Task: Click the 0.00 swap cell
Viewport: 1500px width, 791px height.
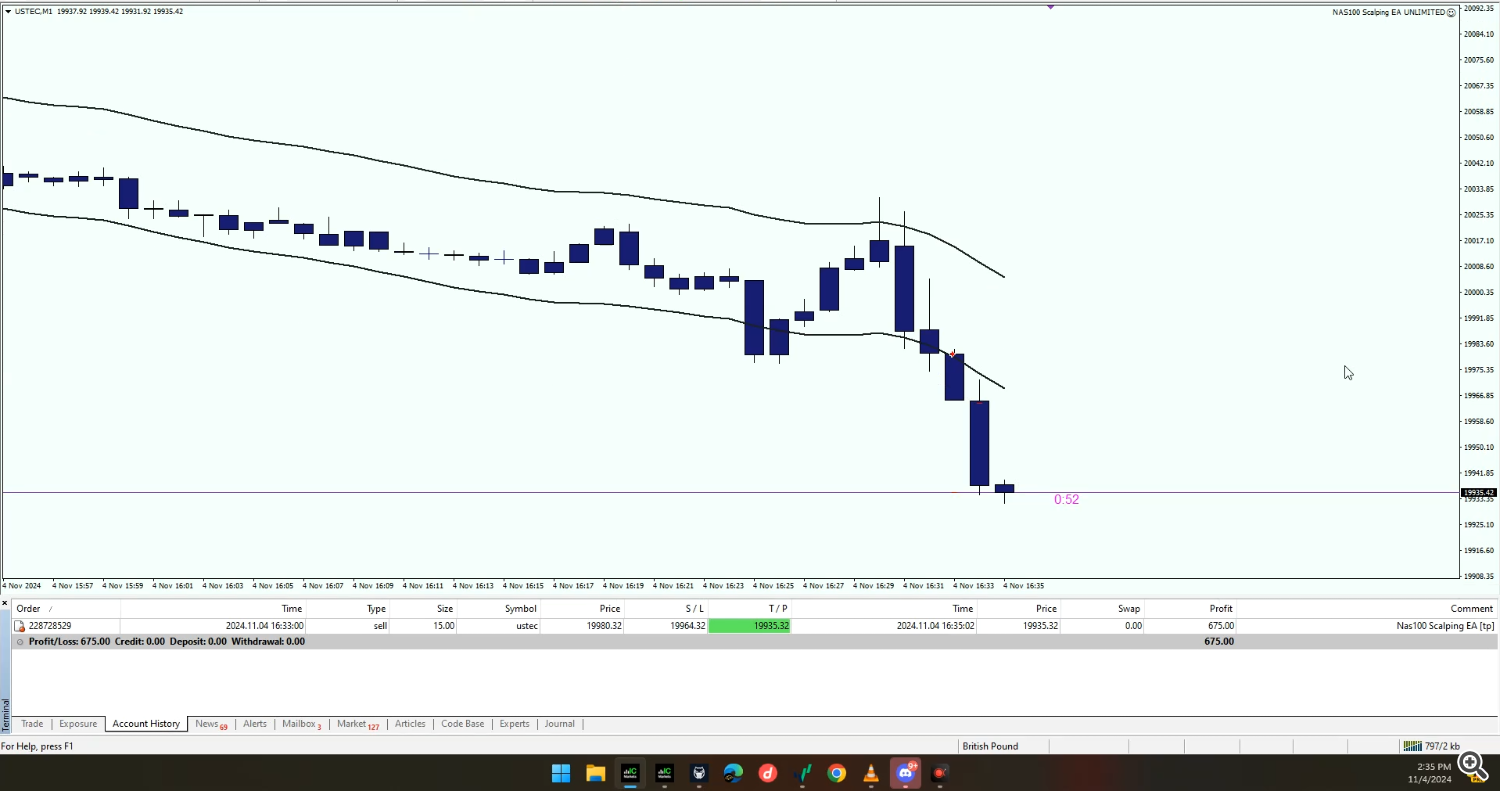Action: click(x=1133, y=626)
